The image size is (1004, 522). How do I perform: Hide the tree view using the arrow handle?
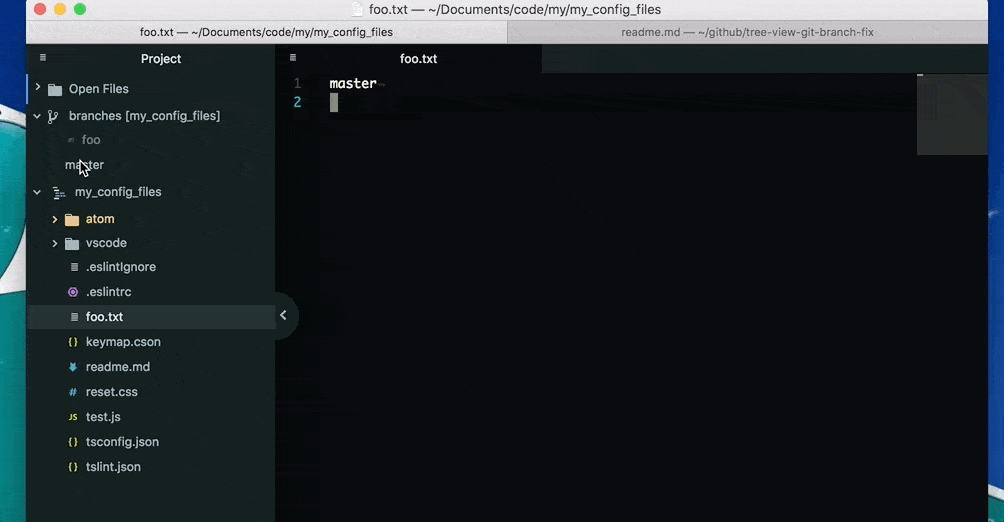pos(283,315)
